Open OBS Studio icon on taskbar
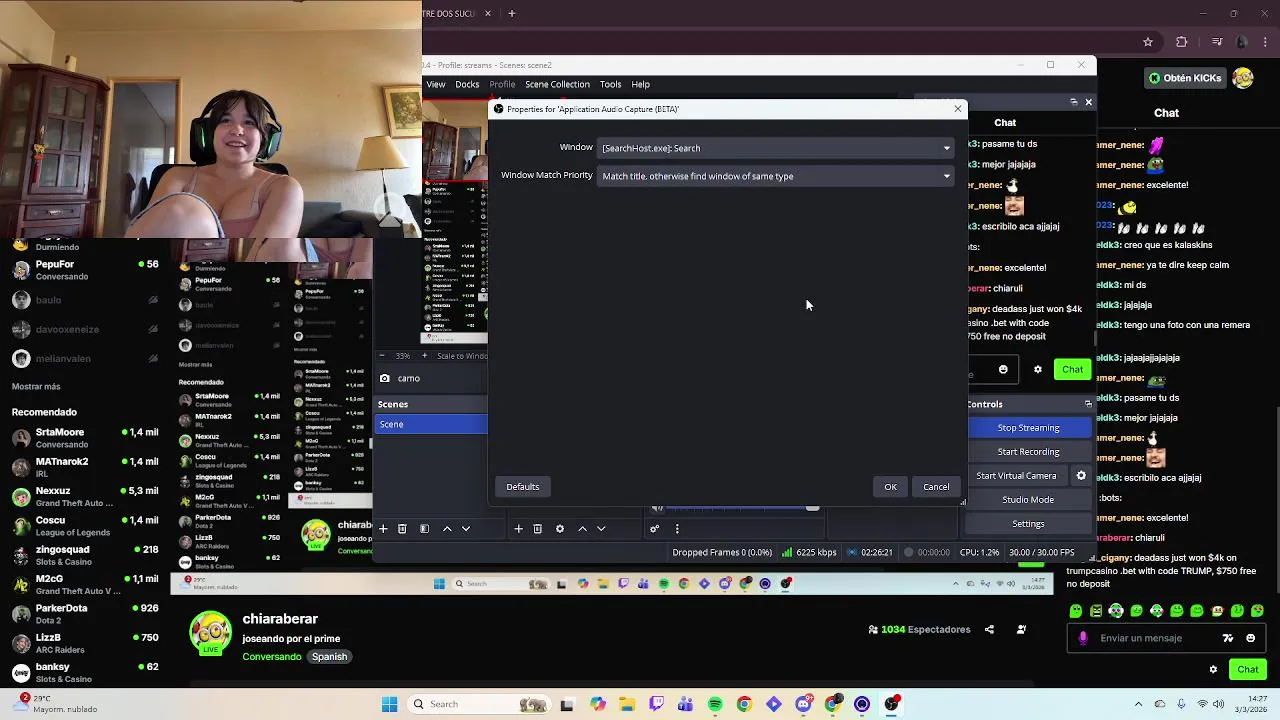Screen dimensions: 1280x720 tap(891, 704)
